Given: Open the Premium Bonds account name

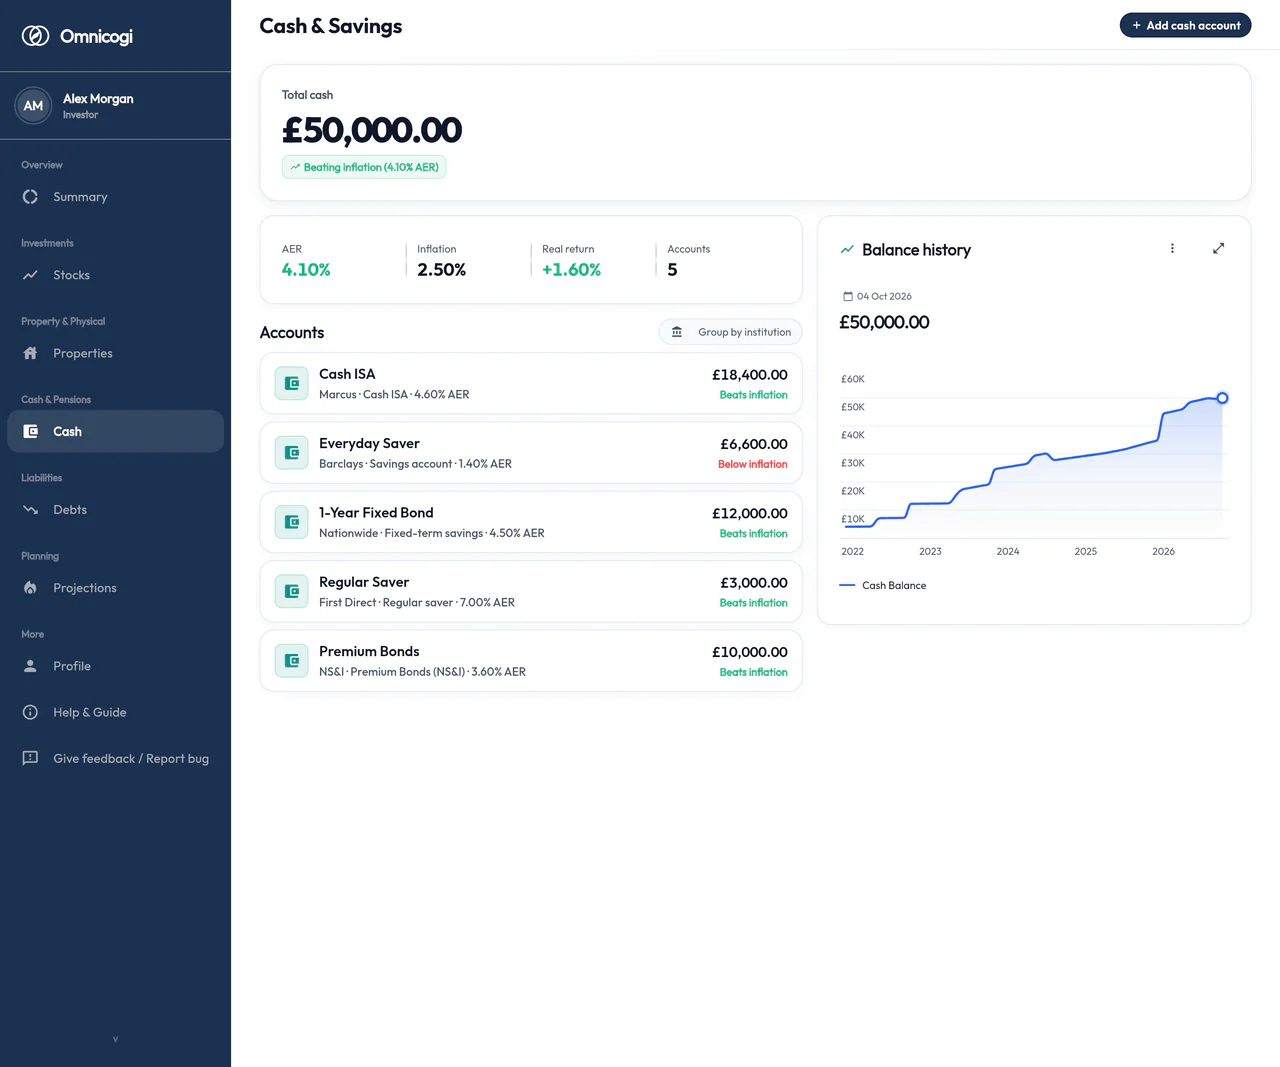Looking at the screenshot, I should [x=369, y=652].
